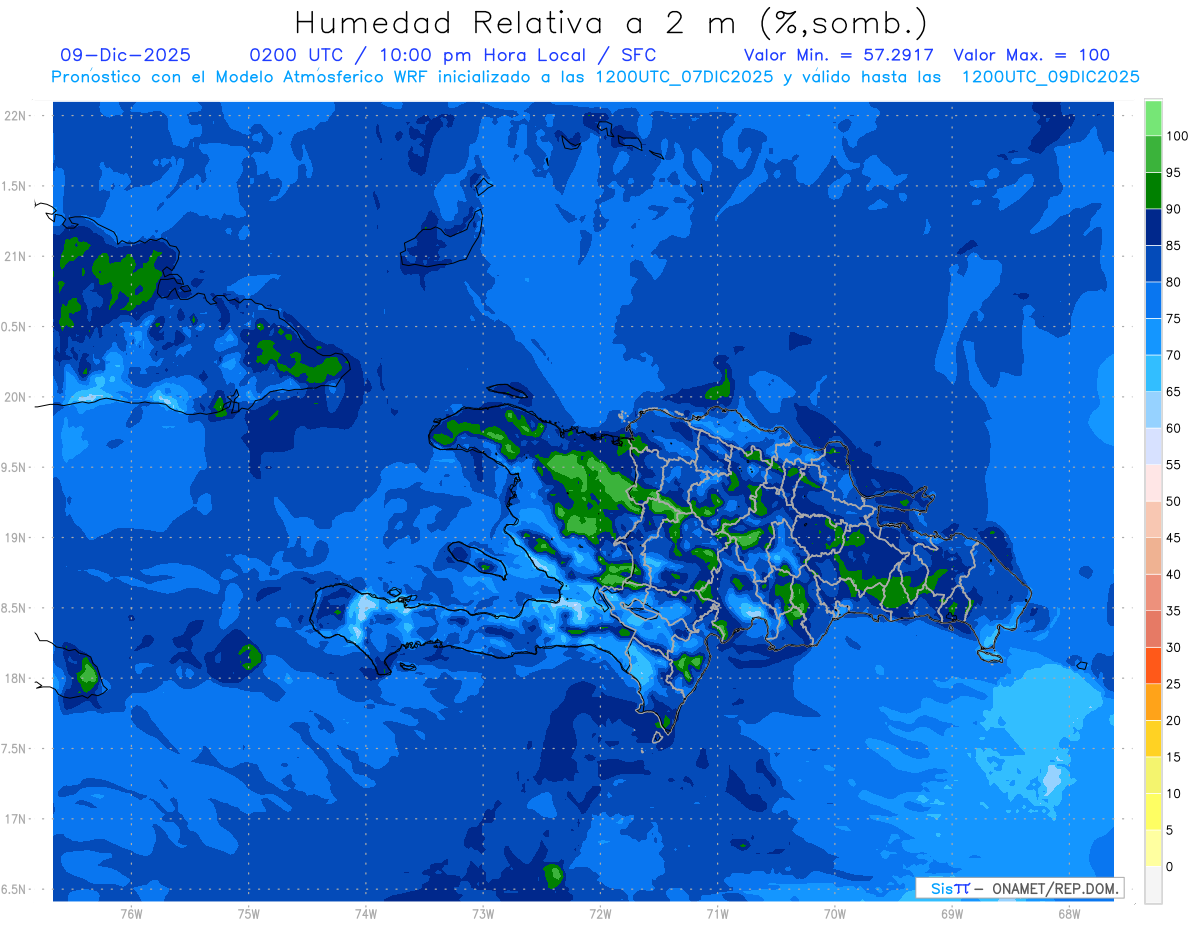Click the '20N' latitude axis label
Screen dimensions: 1200x927
point(14,397)
